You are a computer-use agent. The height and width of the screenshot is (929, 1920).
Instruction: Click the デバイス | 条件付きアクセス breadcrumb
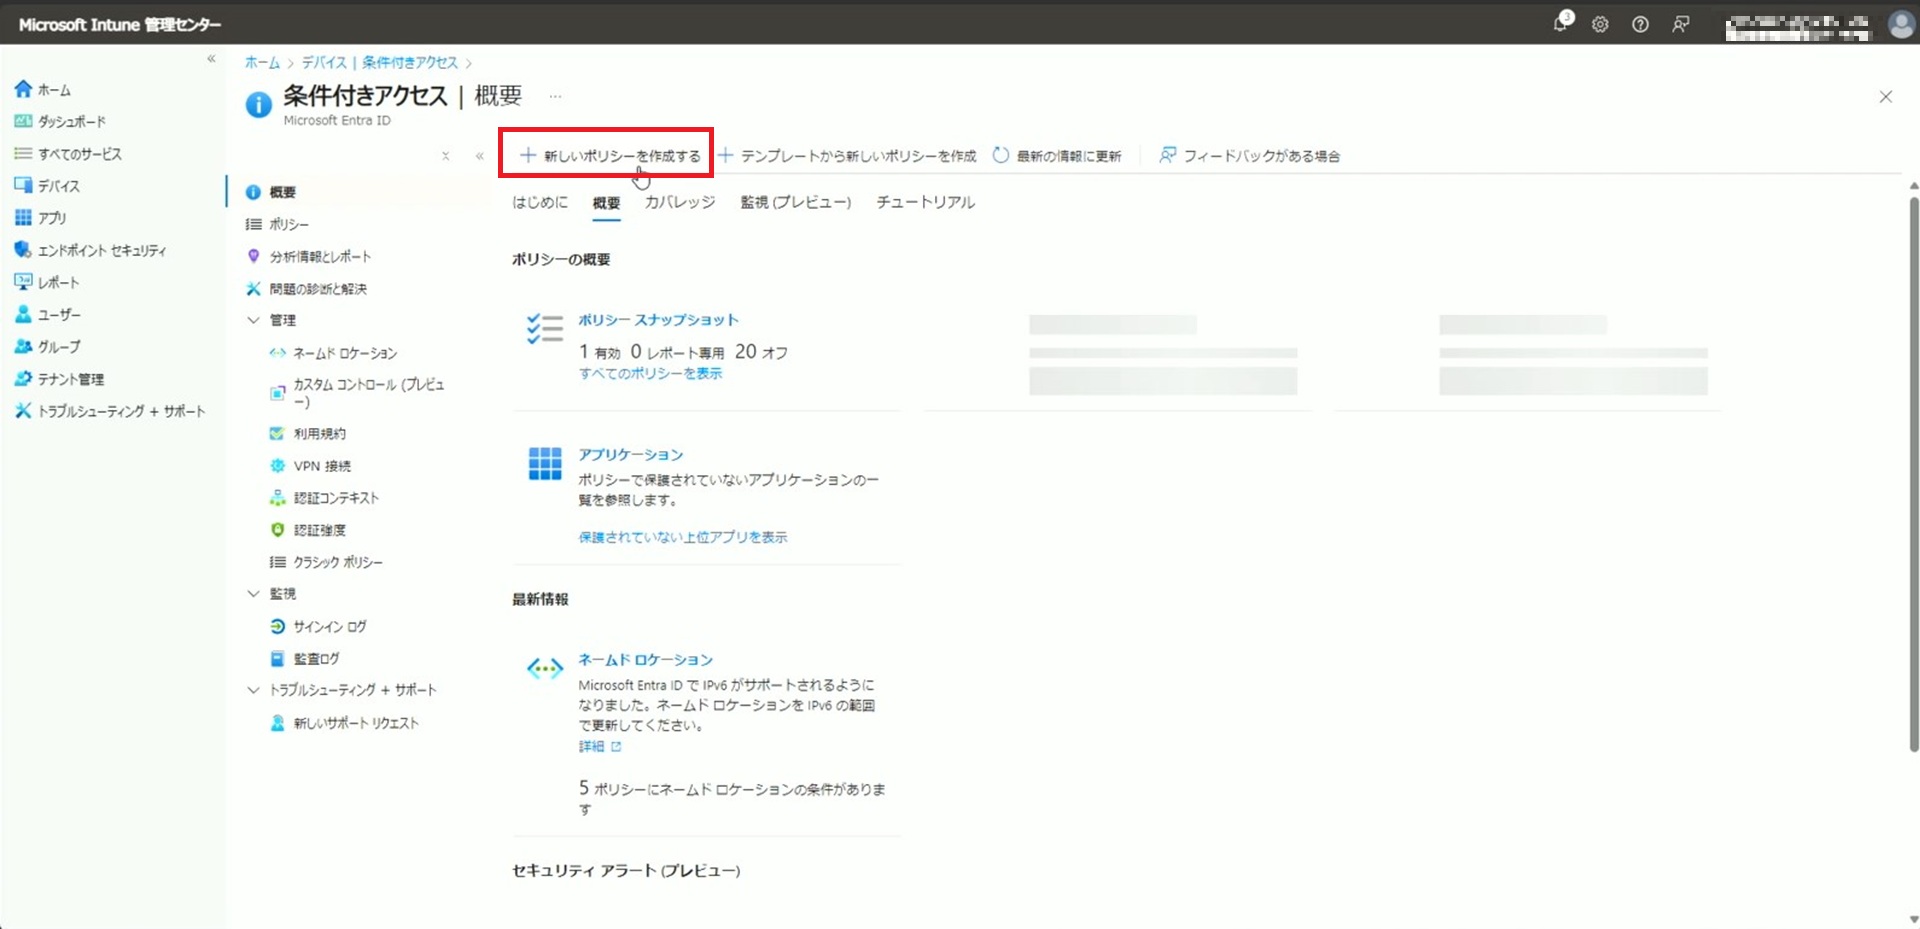379,62
